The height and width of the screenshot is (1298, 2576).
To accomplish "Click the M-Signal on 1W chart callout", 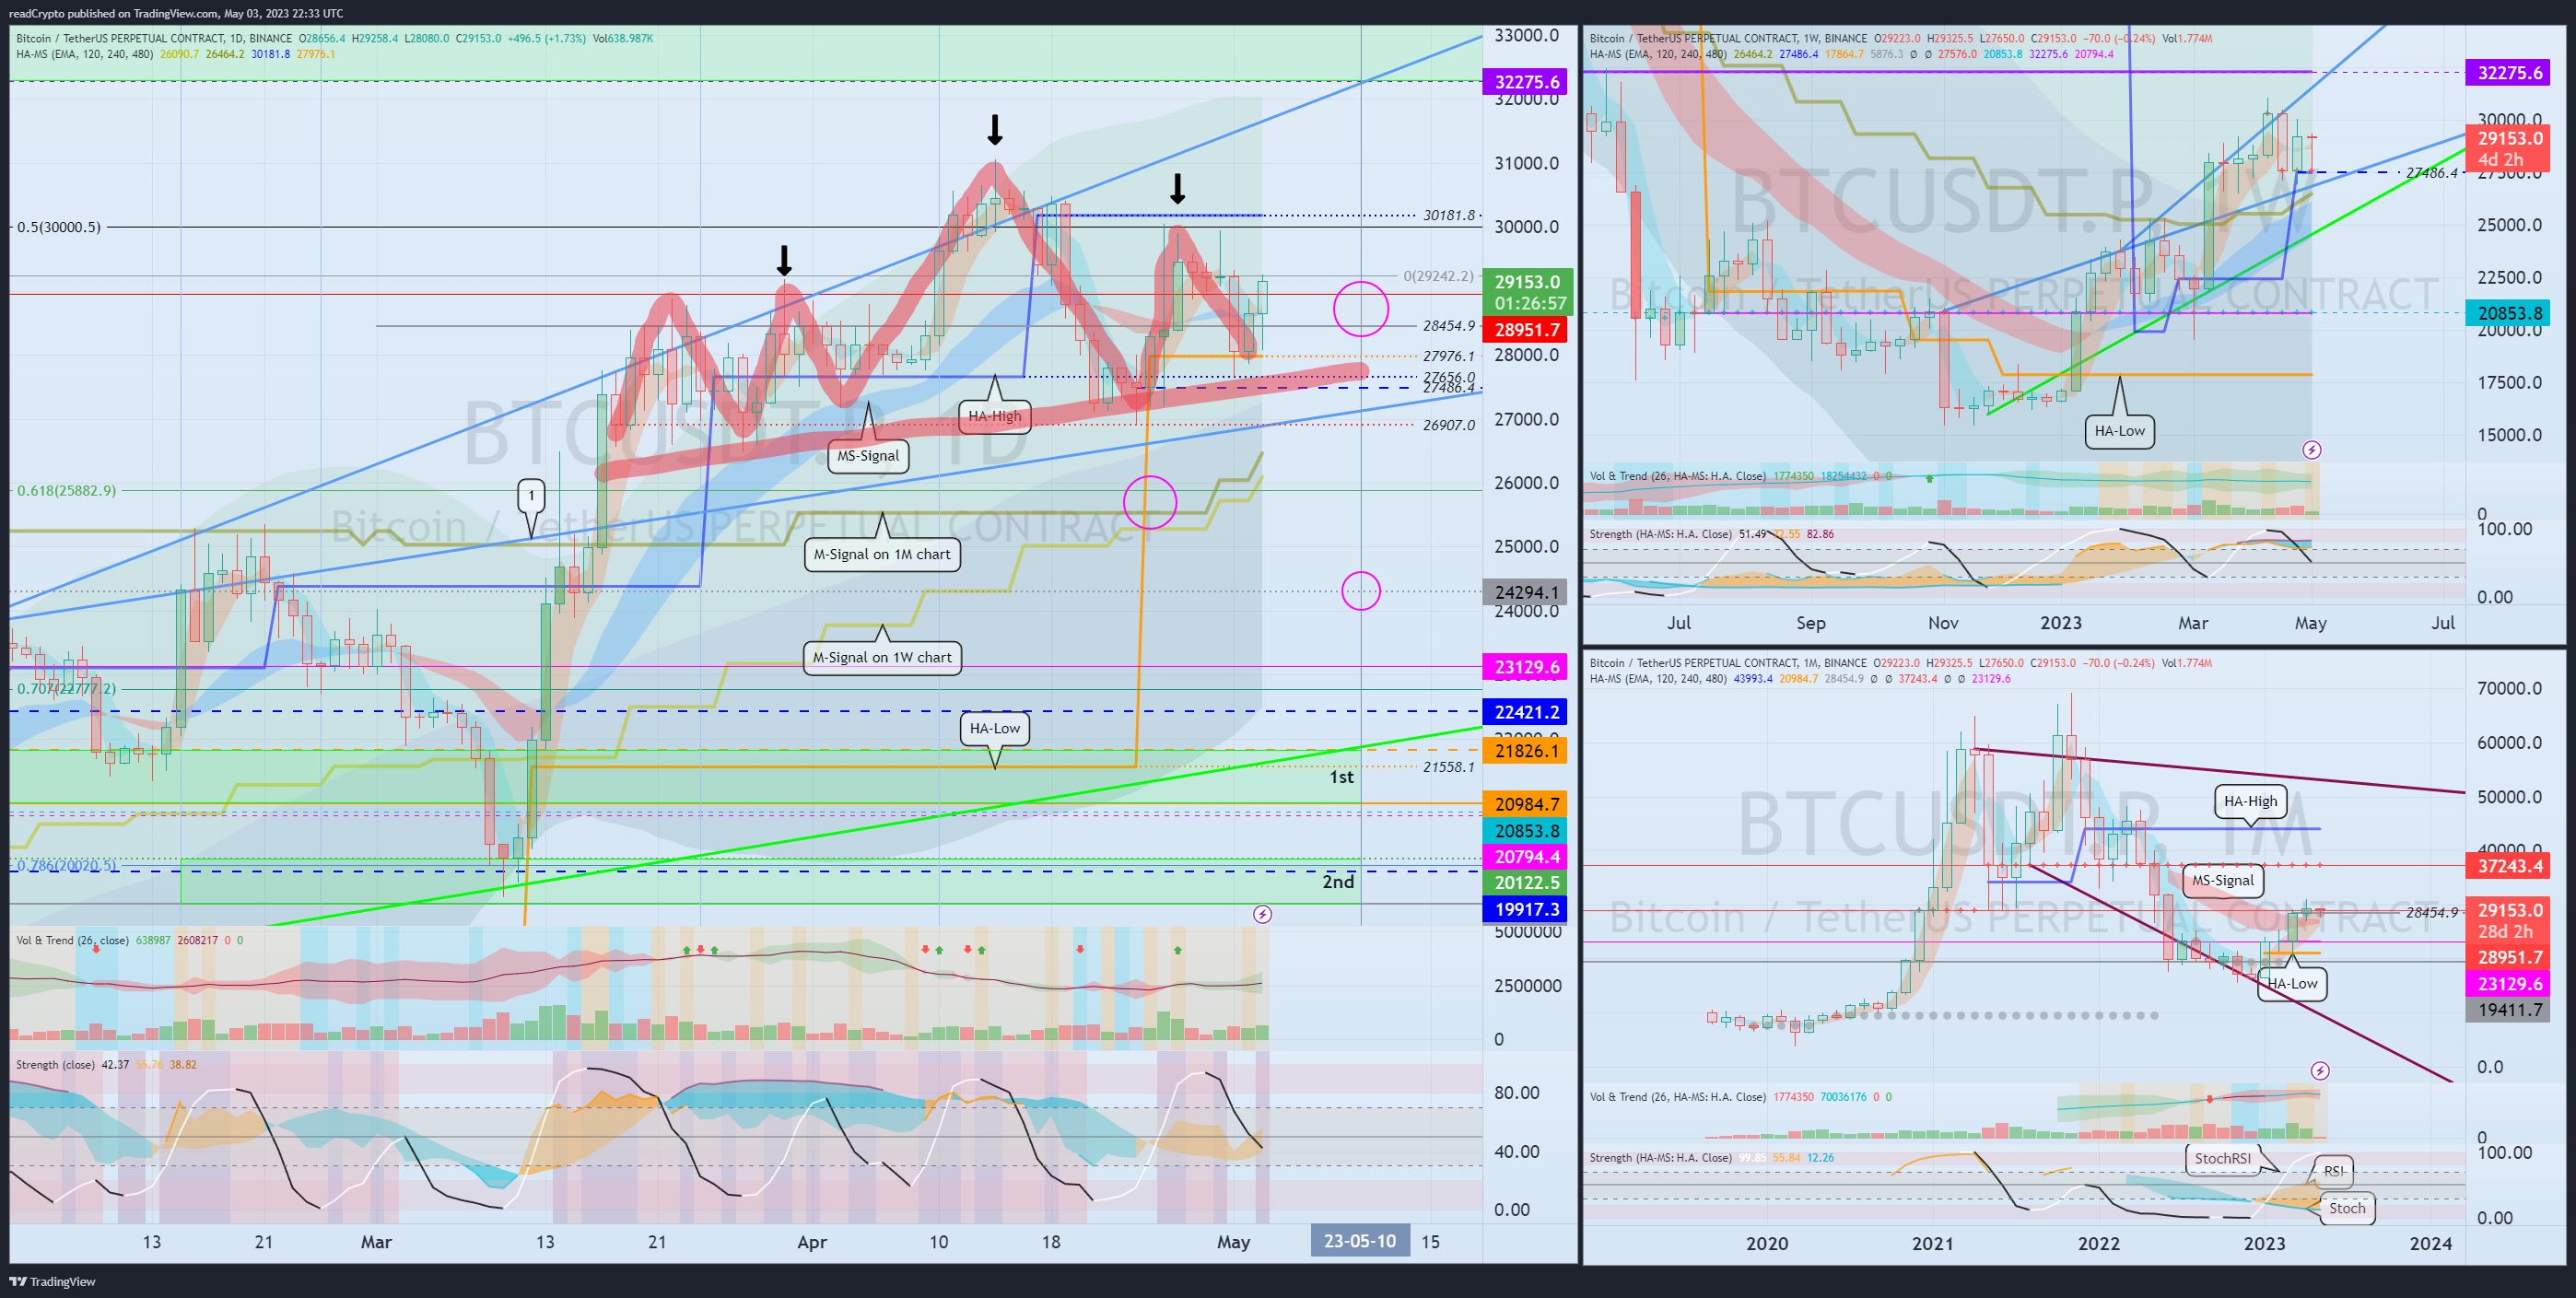I will pos(882,658).
